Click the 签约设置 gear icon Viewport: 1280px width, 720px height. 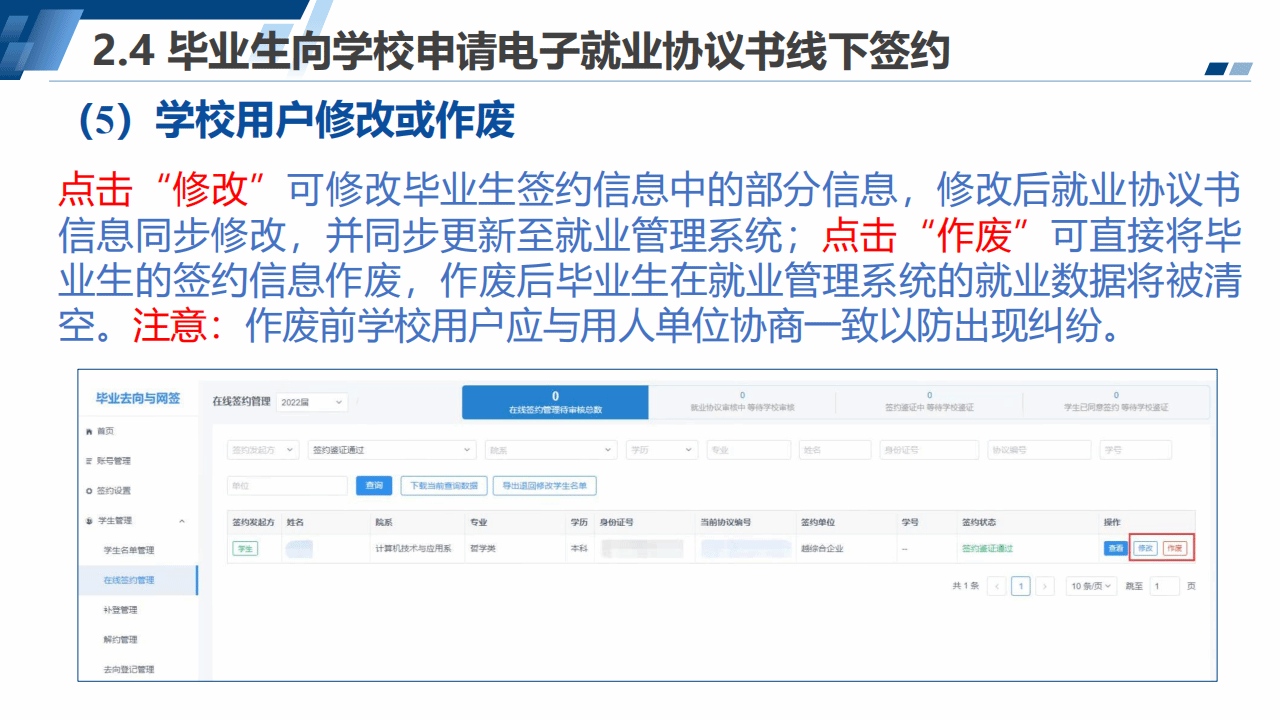89,491
